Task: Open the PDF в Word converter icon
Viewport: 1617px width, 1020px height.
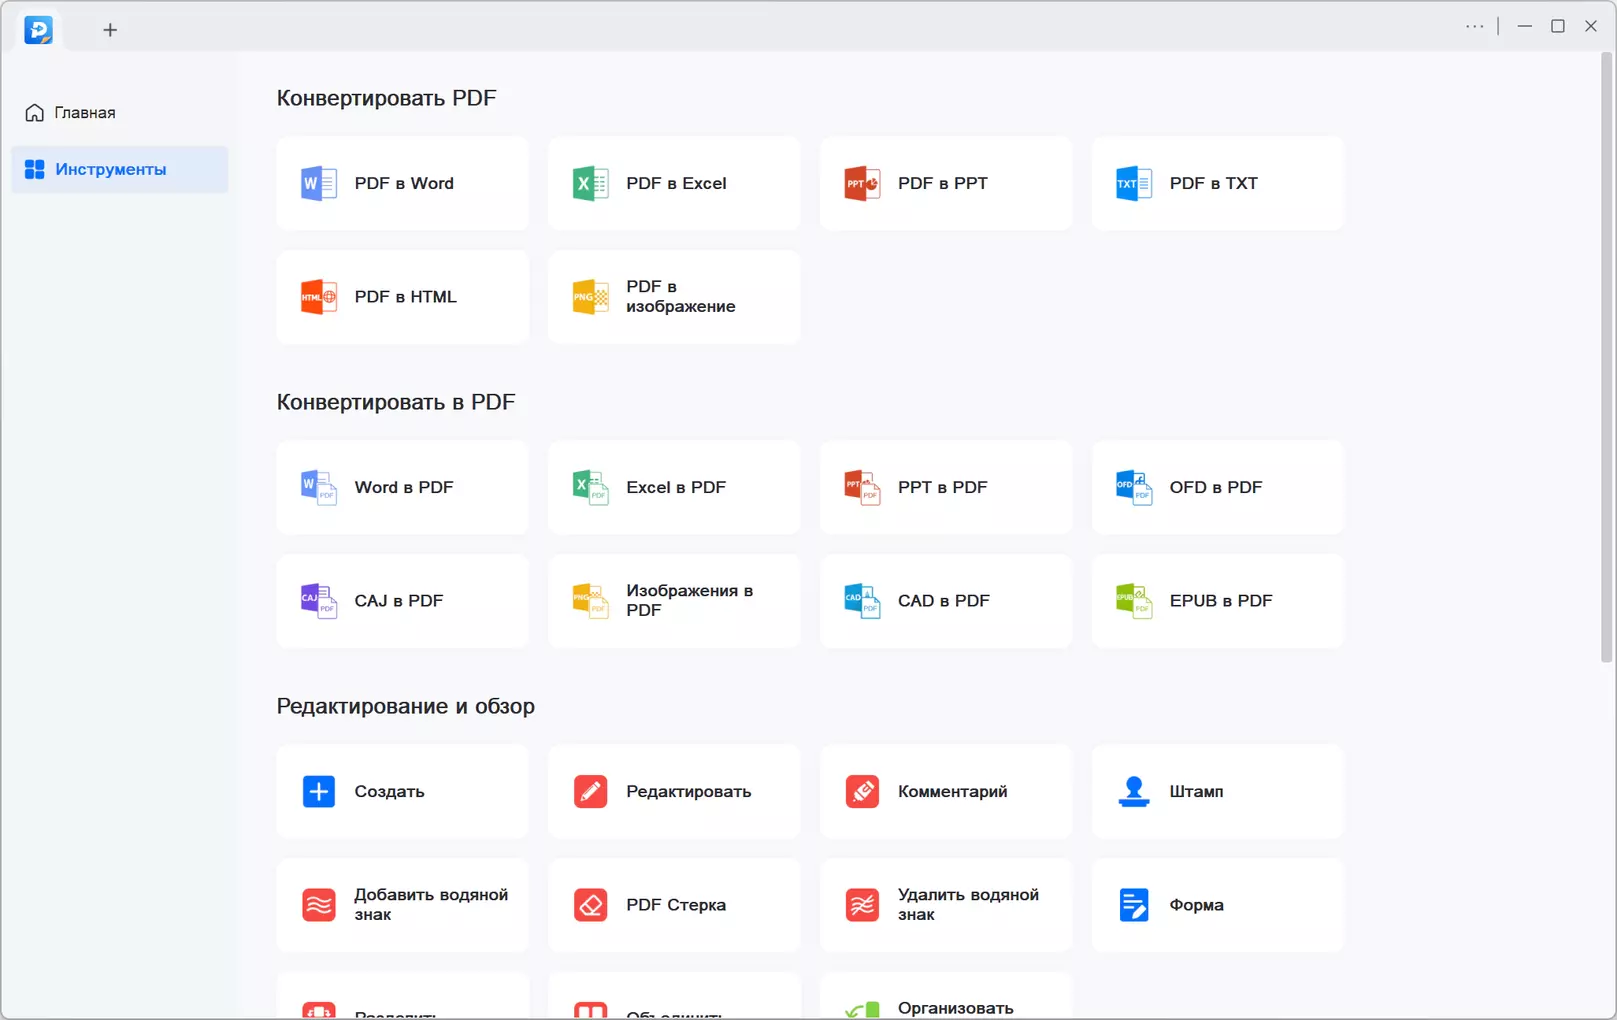Action: (318, 184)
